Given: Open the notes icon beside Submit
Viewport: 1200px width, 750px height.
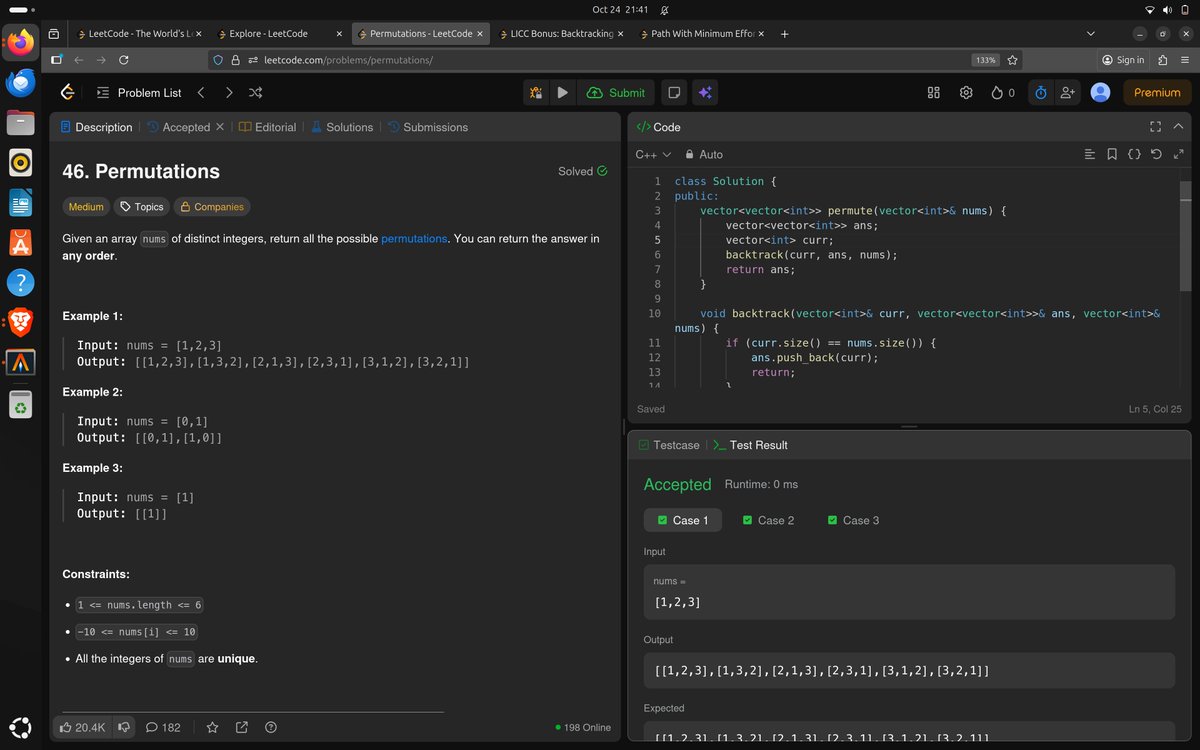Looking at the screenshot, I should (x=675, y=93).
